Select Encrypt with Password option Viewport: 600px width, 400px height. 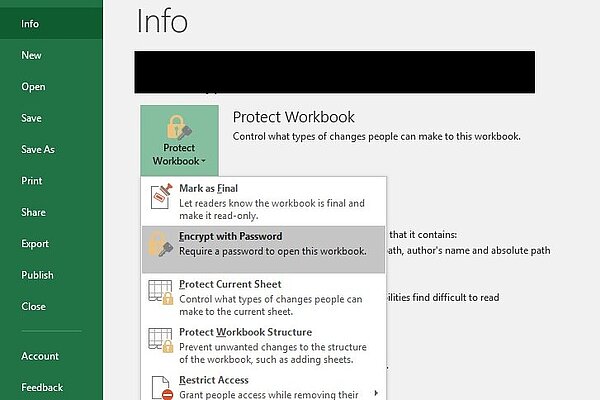(263, 249)
